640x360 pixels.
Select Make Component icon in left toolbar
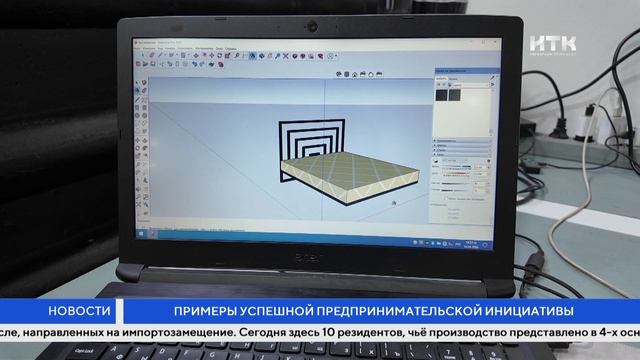point(144,82)
